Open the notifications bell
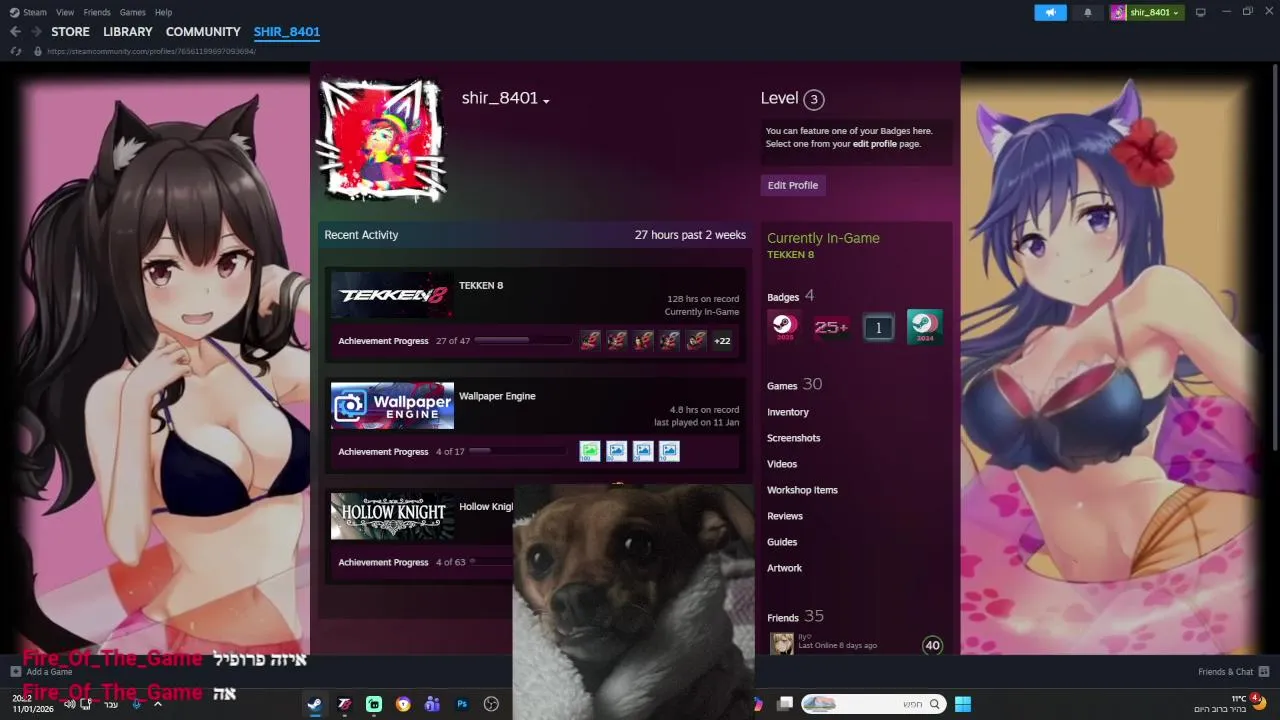Screen dimensions: 1280x720 tap(1088, 12)
